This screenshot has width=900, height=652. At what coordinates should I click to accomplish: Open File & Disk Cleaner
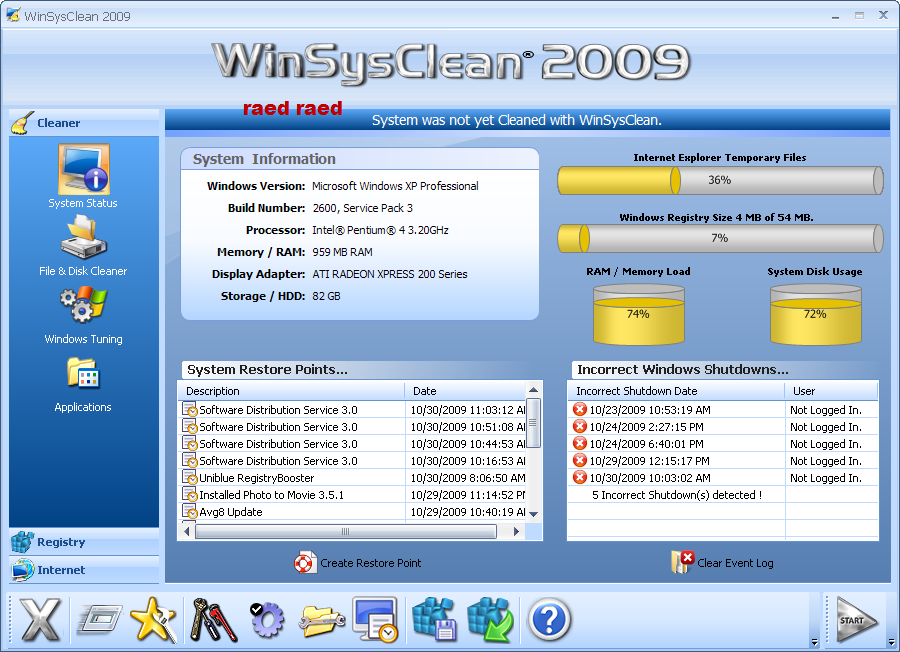pos(84,237)
